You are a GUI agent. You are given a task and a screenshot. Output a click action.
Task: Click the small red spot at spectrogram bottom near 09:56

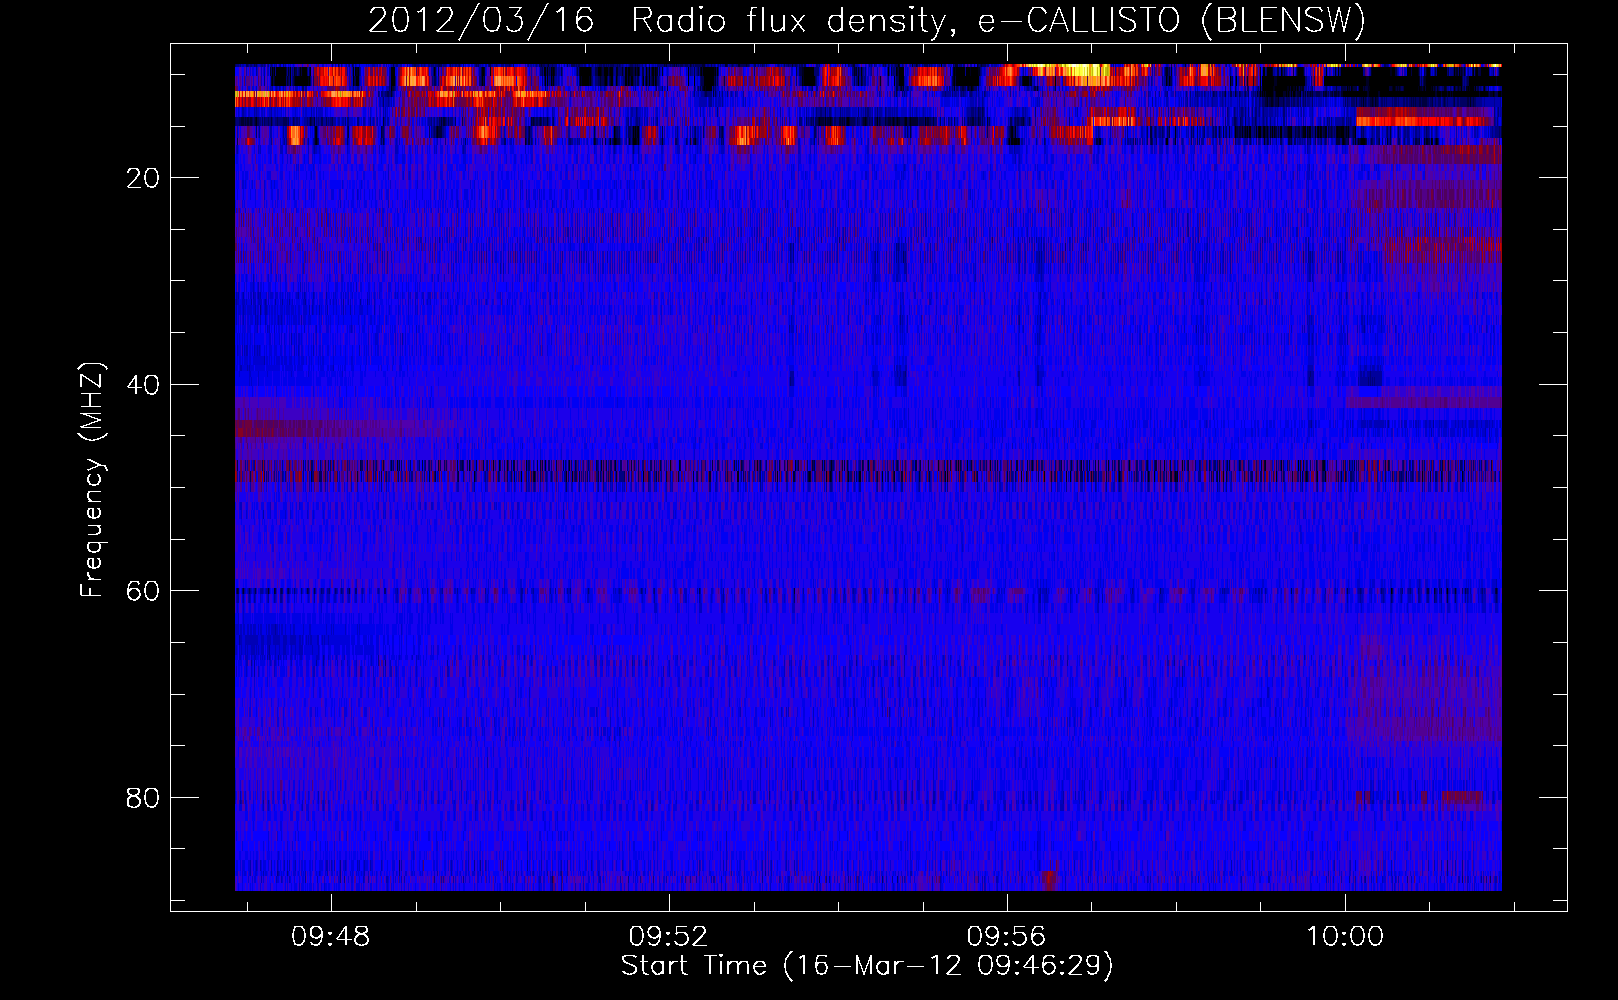[x=1048, y=880]
